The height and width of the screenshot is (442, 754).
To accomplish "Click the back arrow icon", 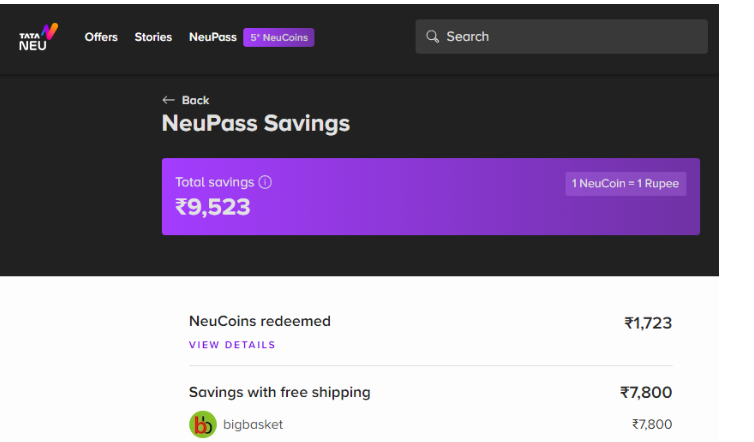I will click(x=168, y=100).
